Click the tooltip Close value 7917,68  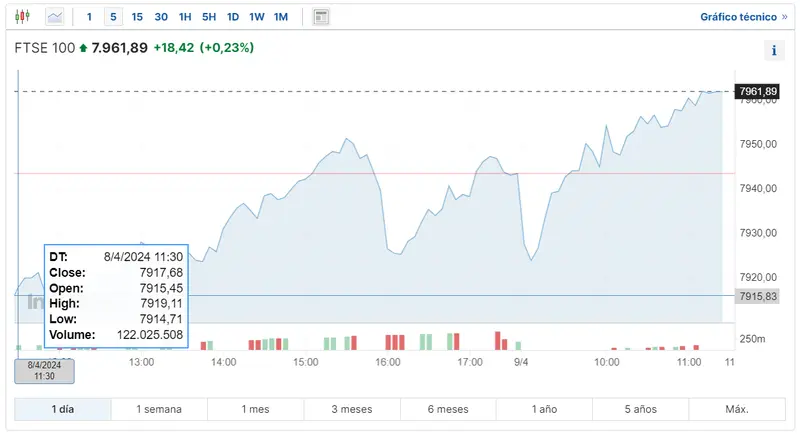(x=161, y=273)
